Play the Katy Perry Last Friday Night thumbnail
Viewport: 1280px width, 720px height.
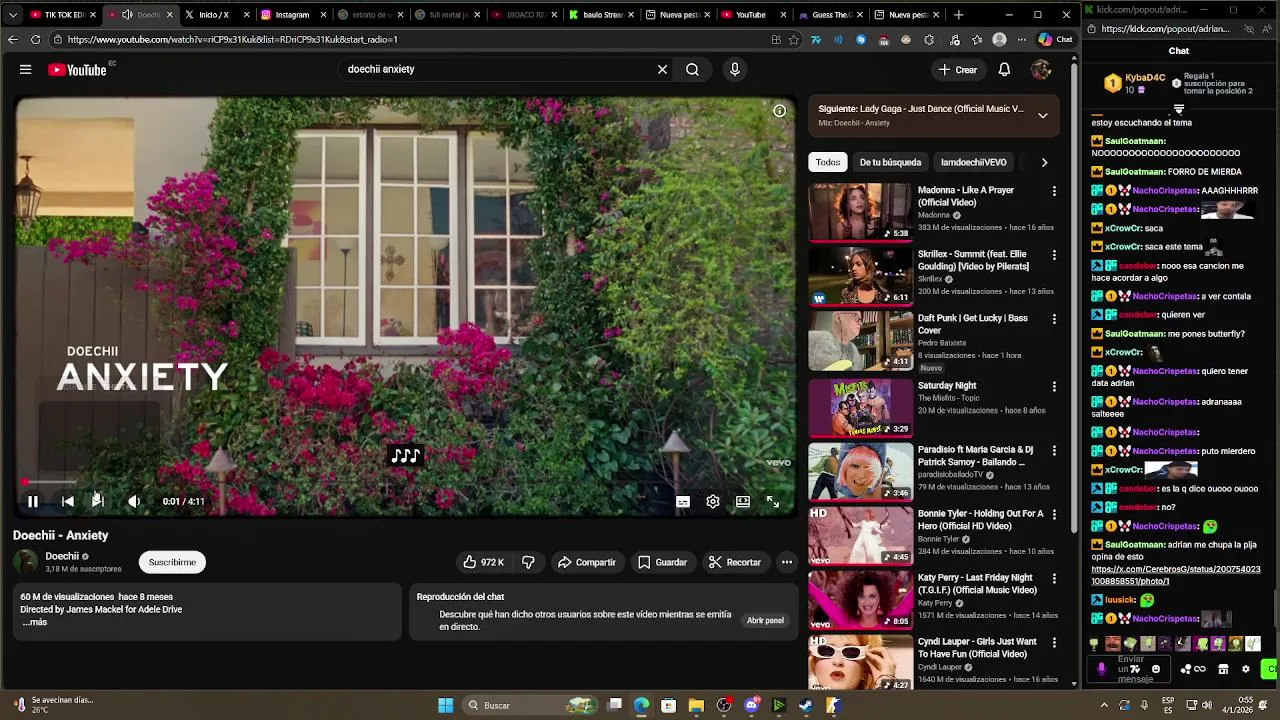click(860, 600)
